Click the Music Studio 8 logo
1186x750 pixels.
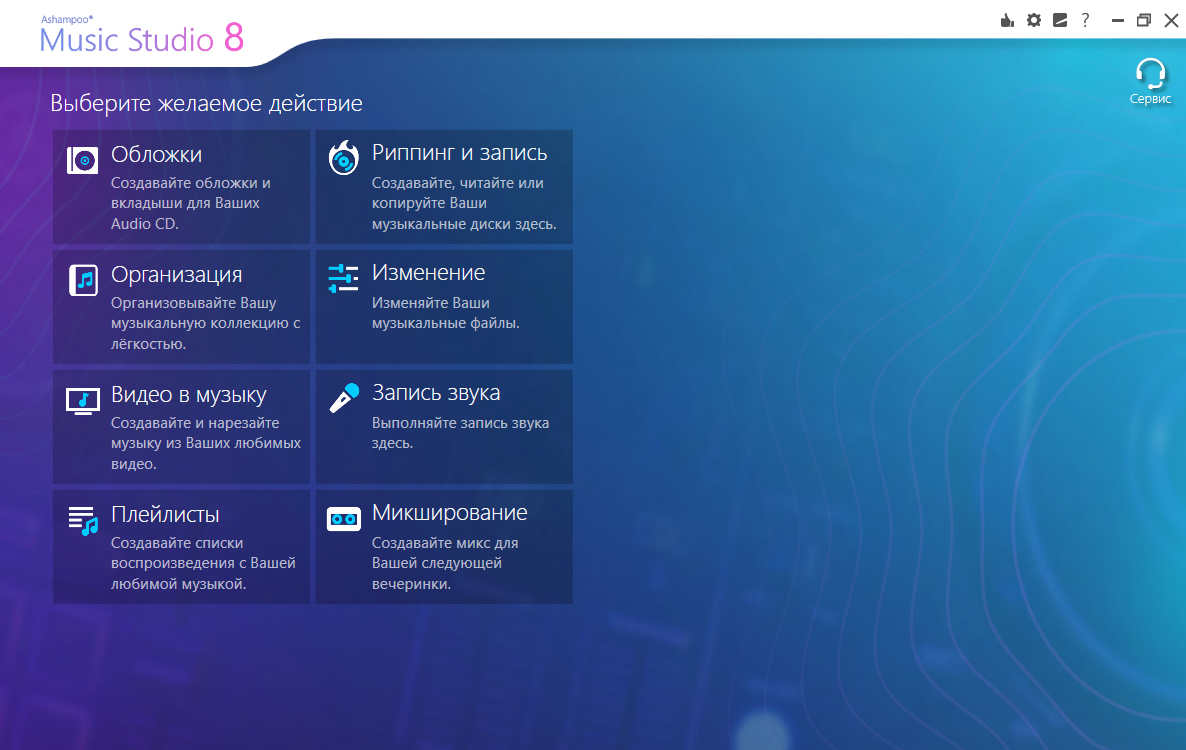pos(142,36)
